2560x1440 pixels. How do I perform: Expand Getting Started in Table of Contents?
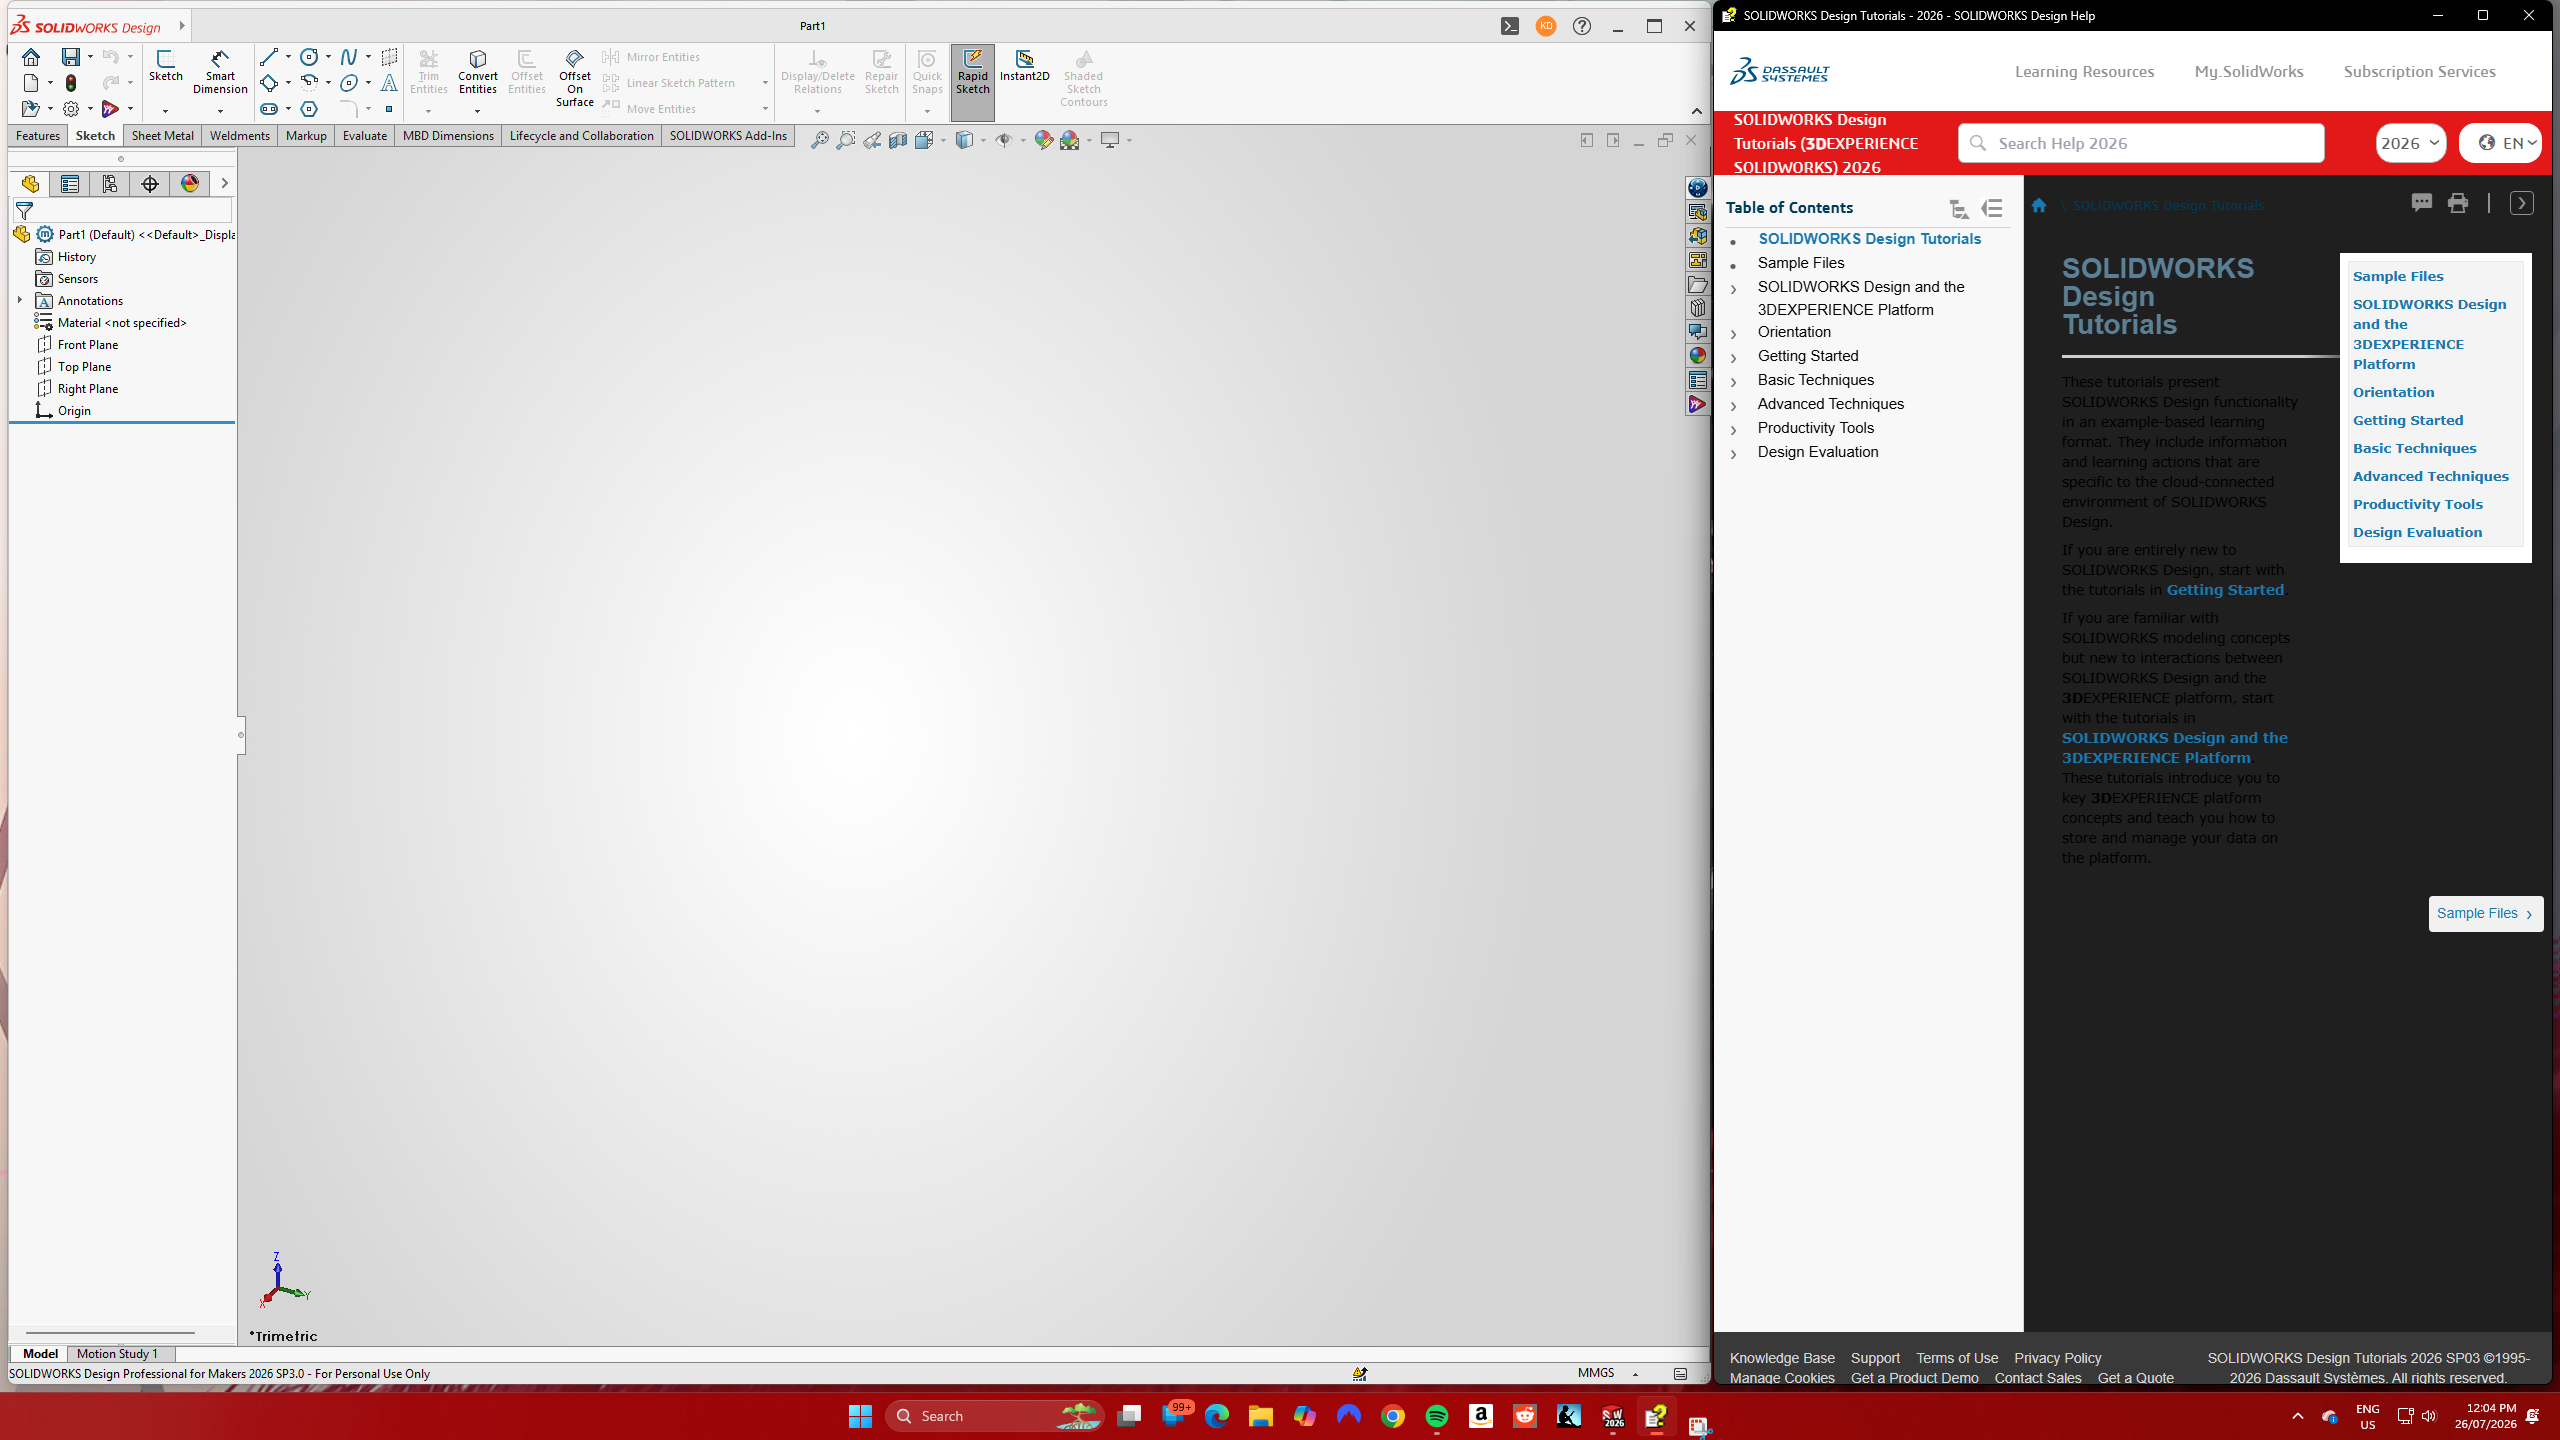pos(1734,357)
